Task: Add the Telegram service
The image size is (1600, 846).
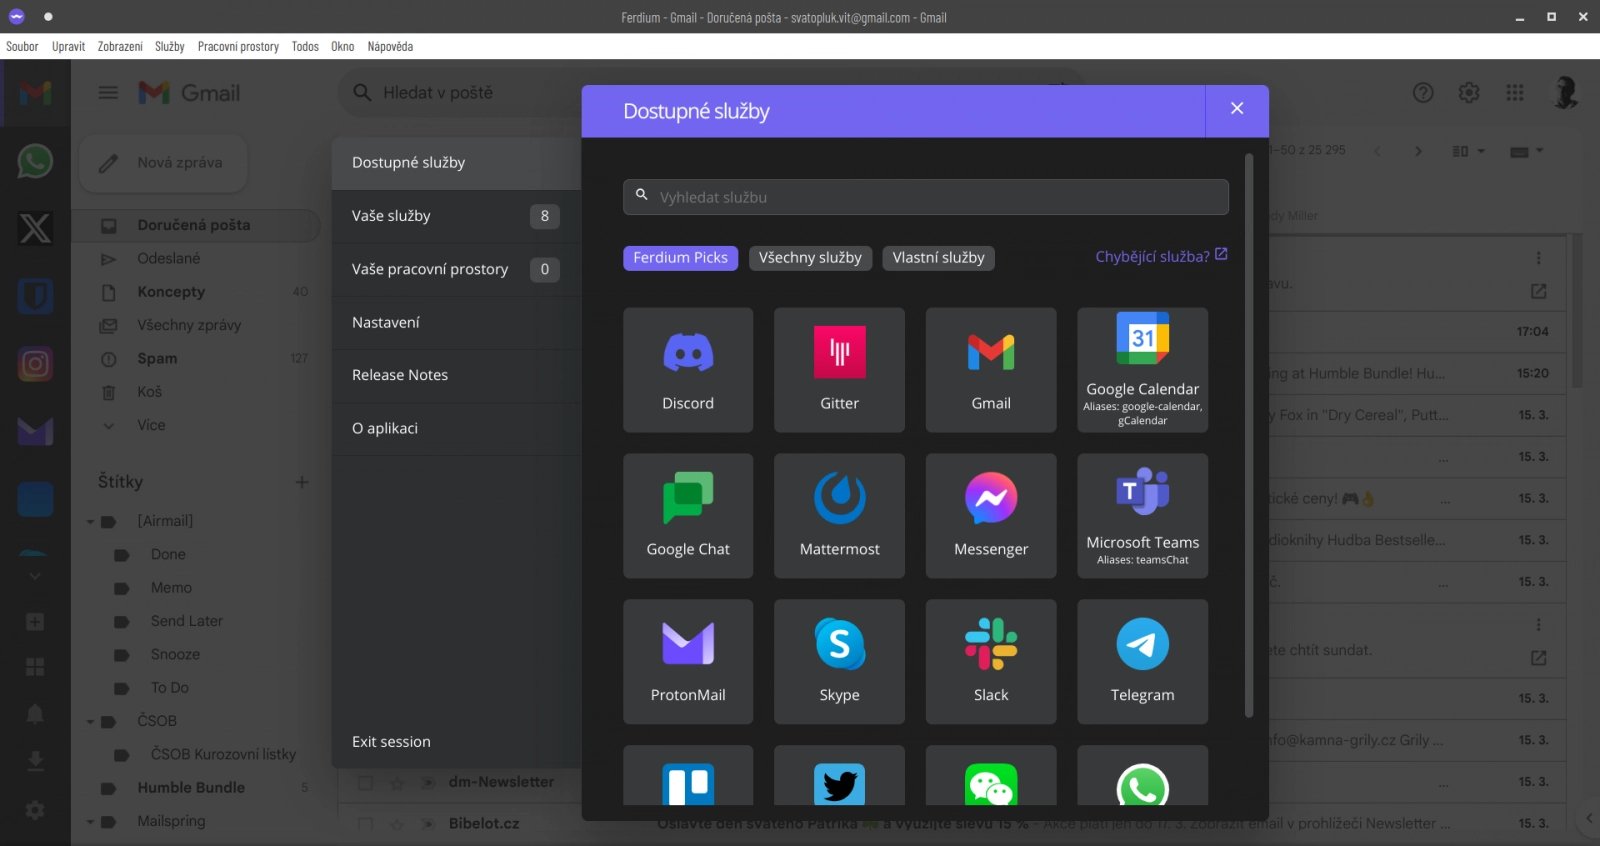Action: pos(1142,662)
